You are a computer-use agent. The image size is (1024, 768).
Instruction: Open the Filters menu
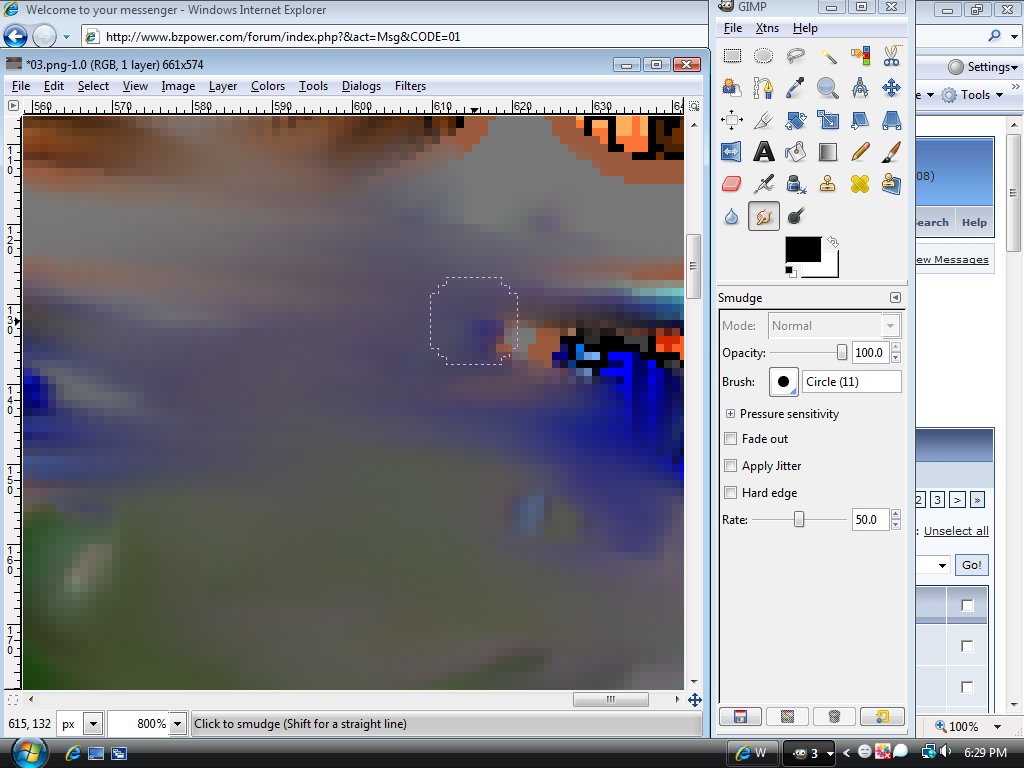tap(410, 86)
